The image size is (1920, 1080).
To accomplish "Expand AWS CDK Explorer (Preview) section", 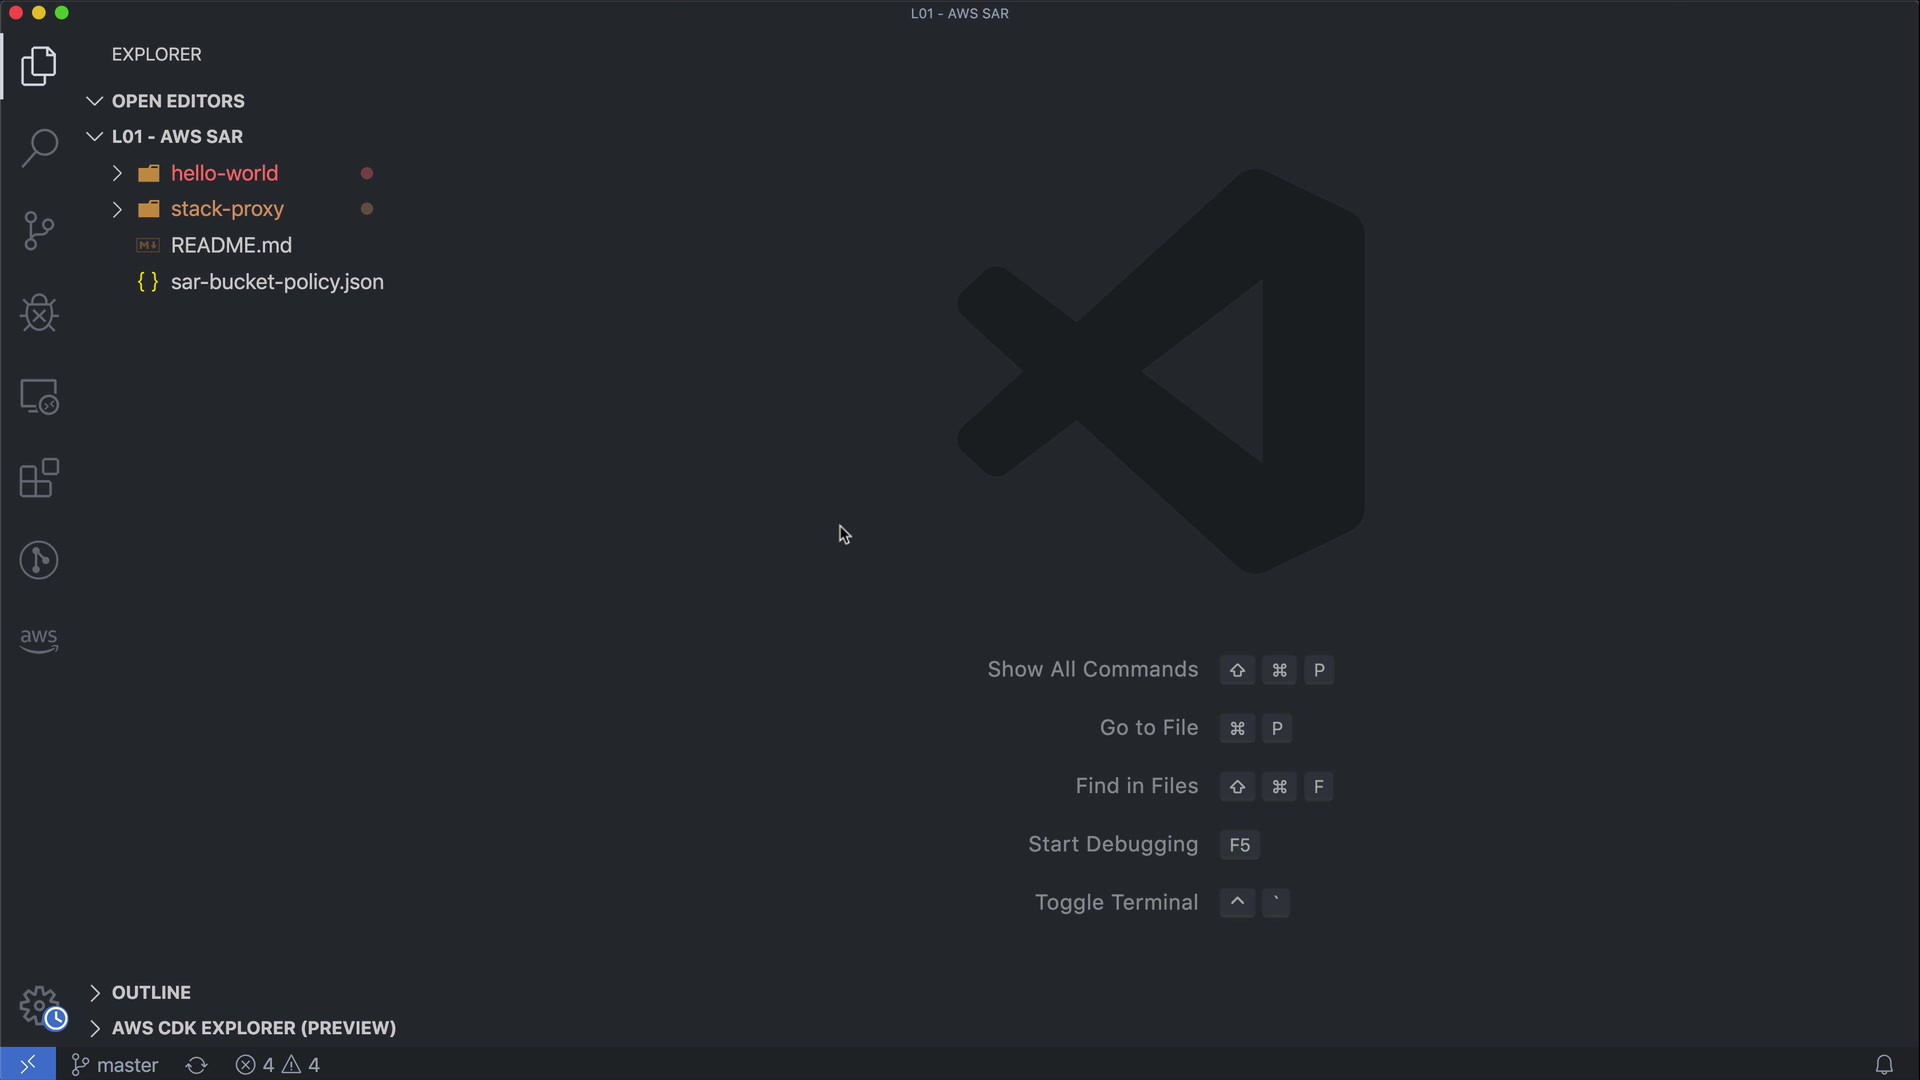I will [253, 1028].
